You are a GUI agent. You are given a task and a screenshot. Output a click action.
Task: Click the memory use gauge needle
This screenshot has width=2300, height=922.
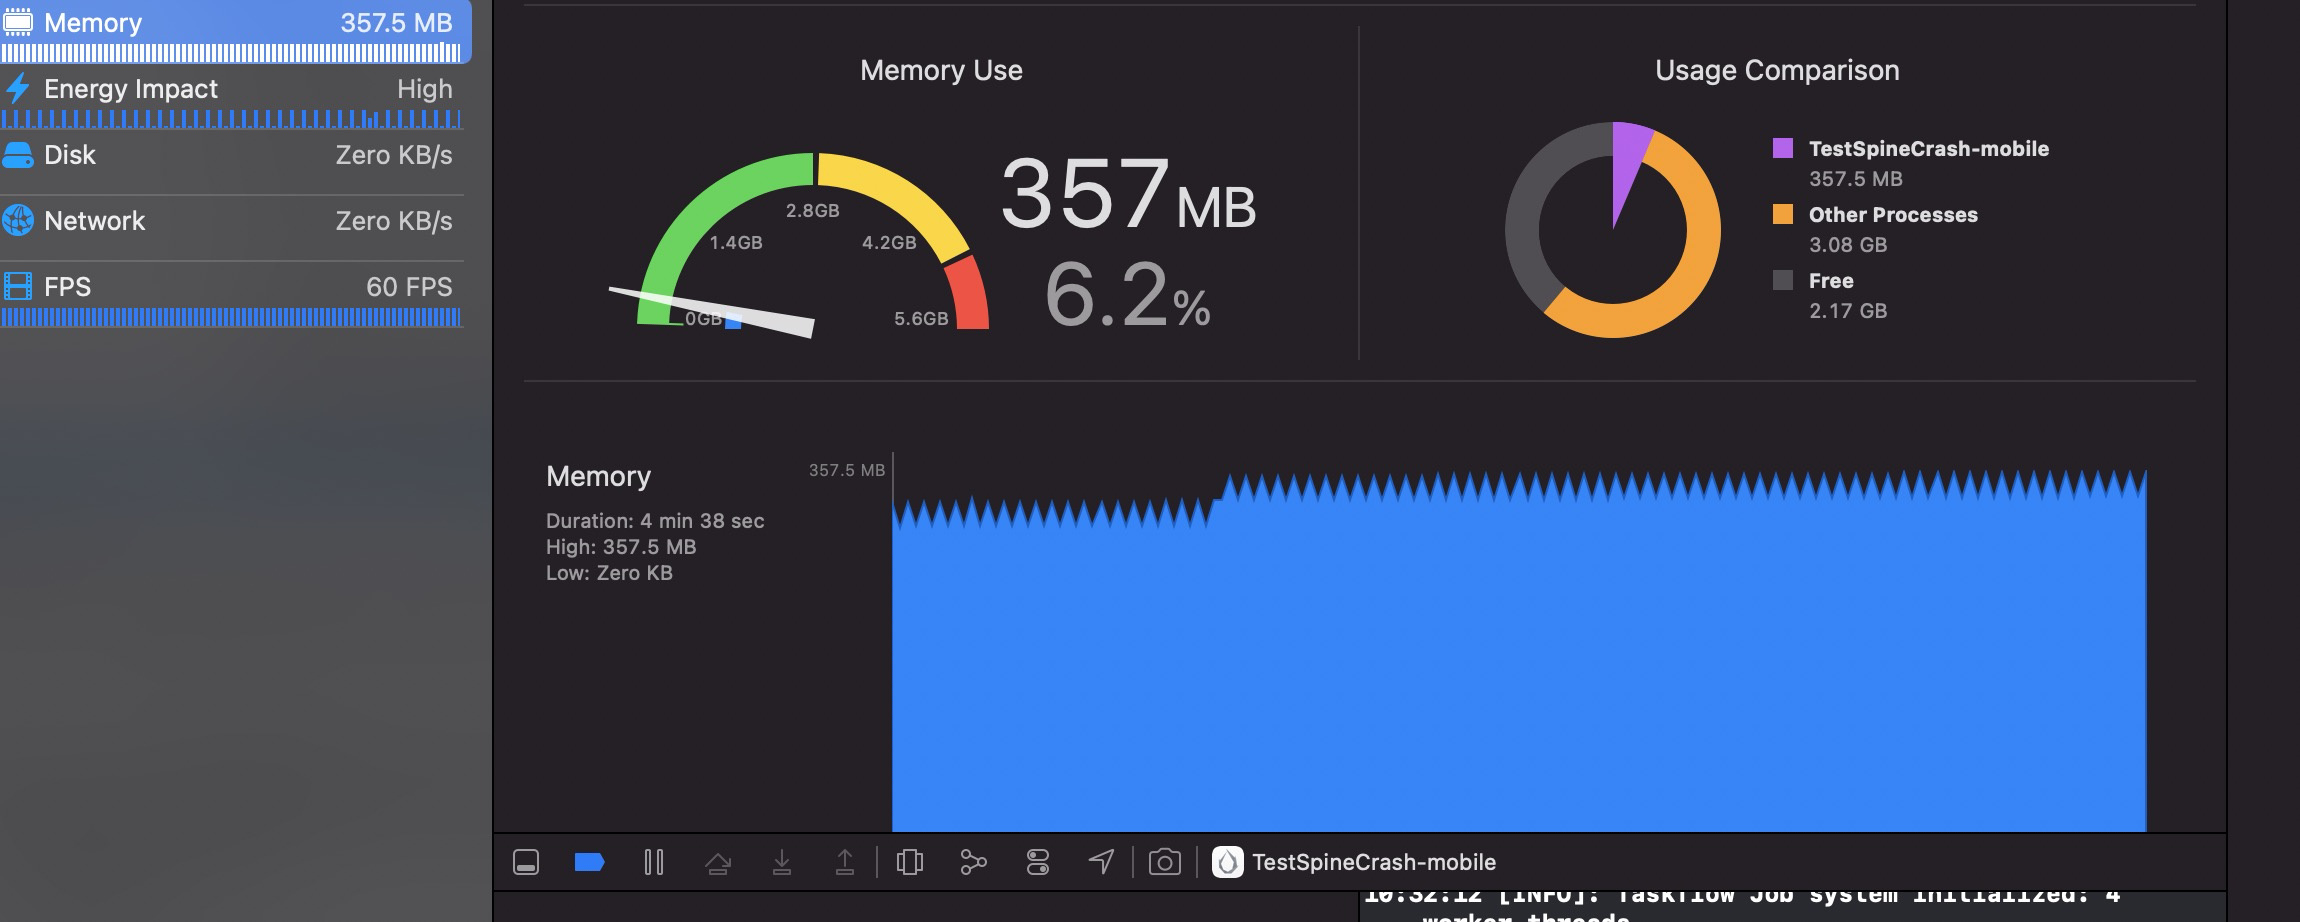point(712,312)
